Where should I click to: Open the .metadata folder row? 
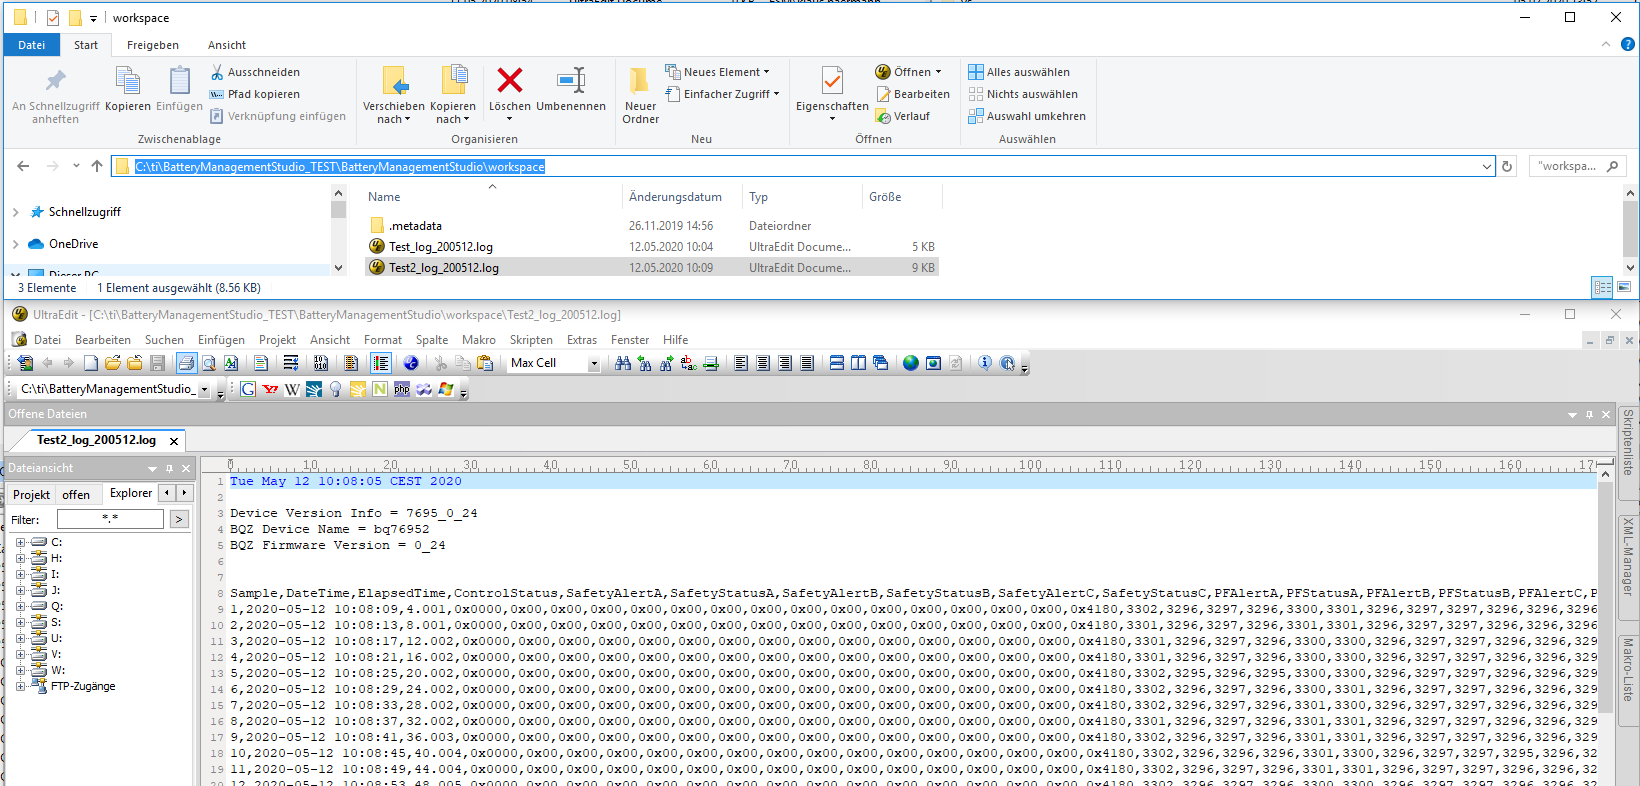(x=415, y=226)
